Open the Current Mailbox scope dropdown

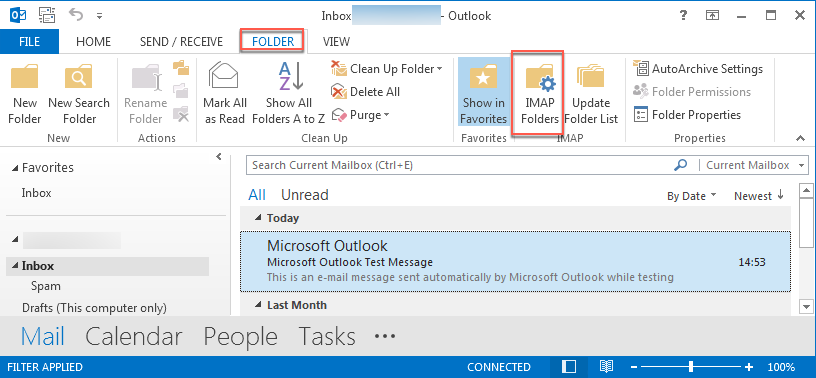754,166
